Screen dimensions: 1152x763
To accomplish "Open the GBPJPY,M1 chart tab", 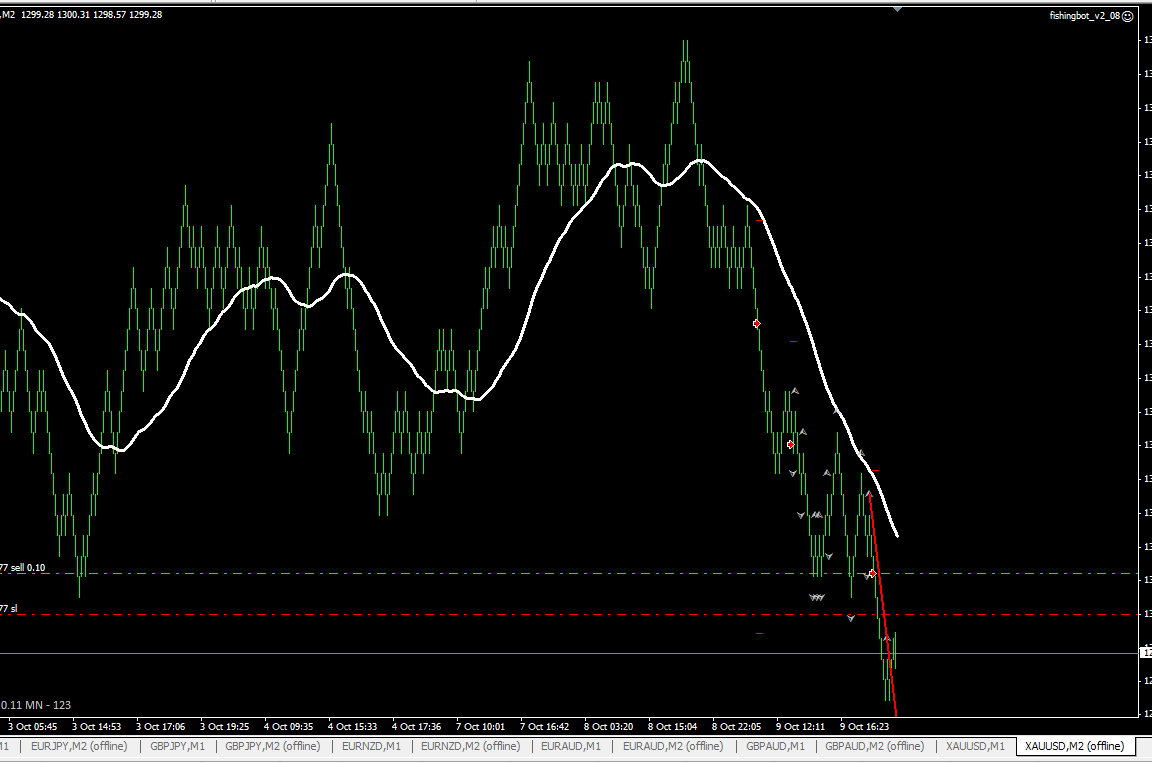I will (177, 746).
